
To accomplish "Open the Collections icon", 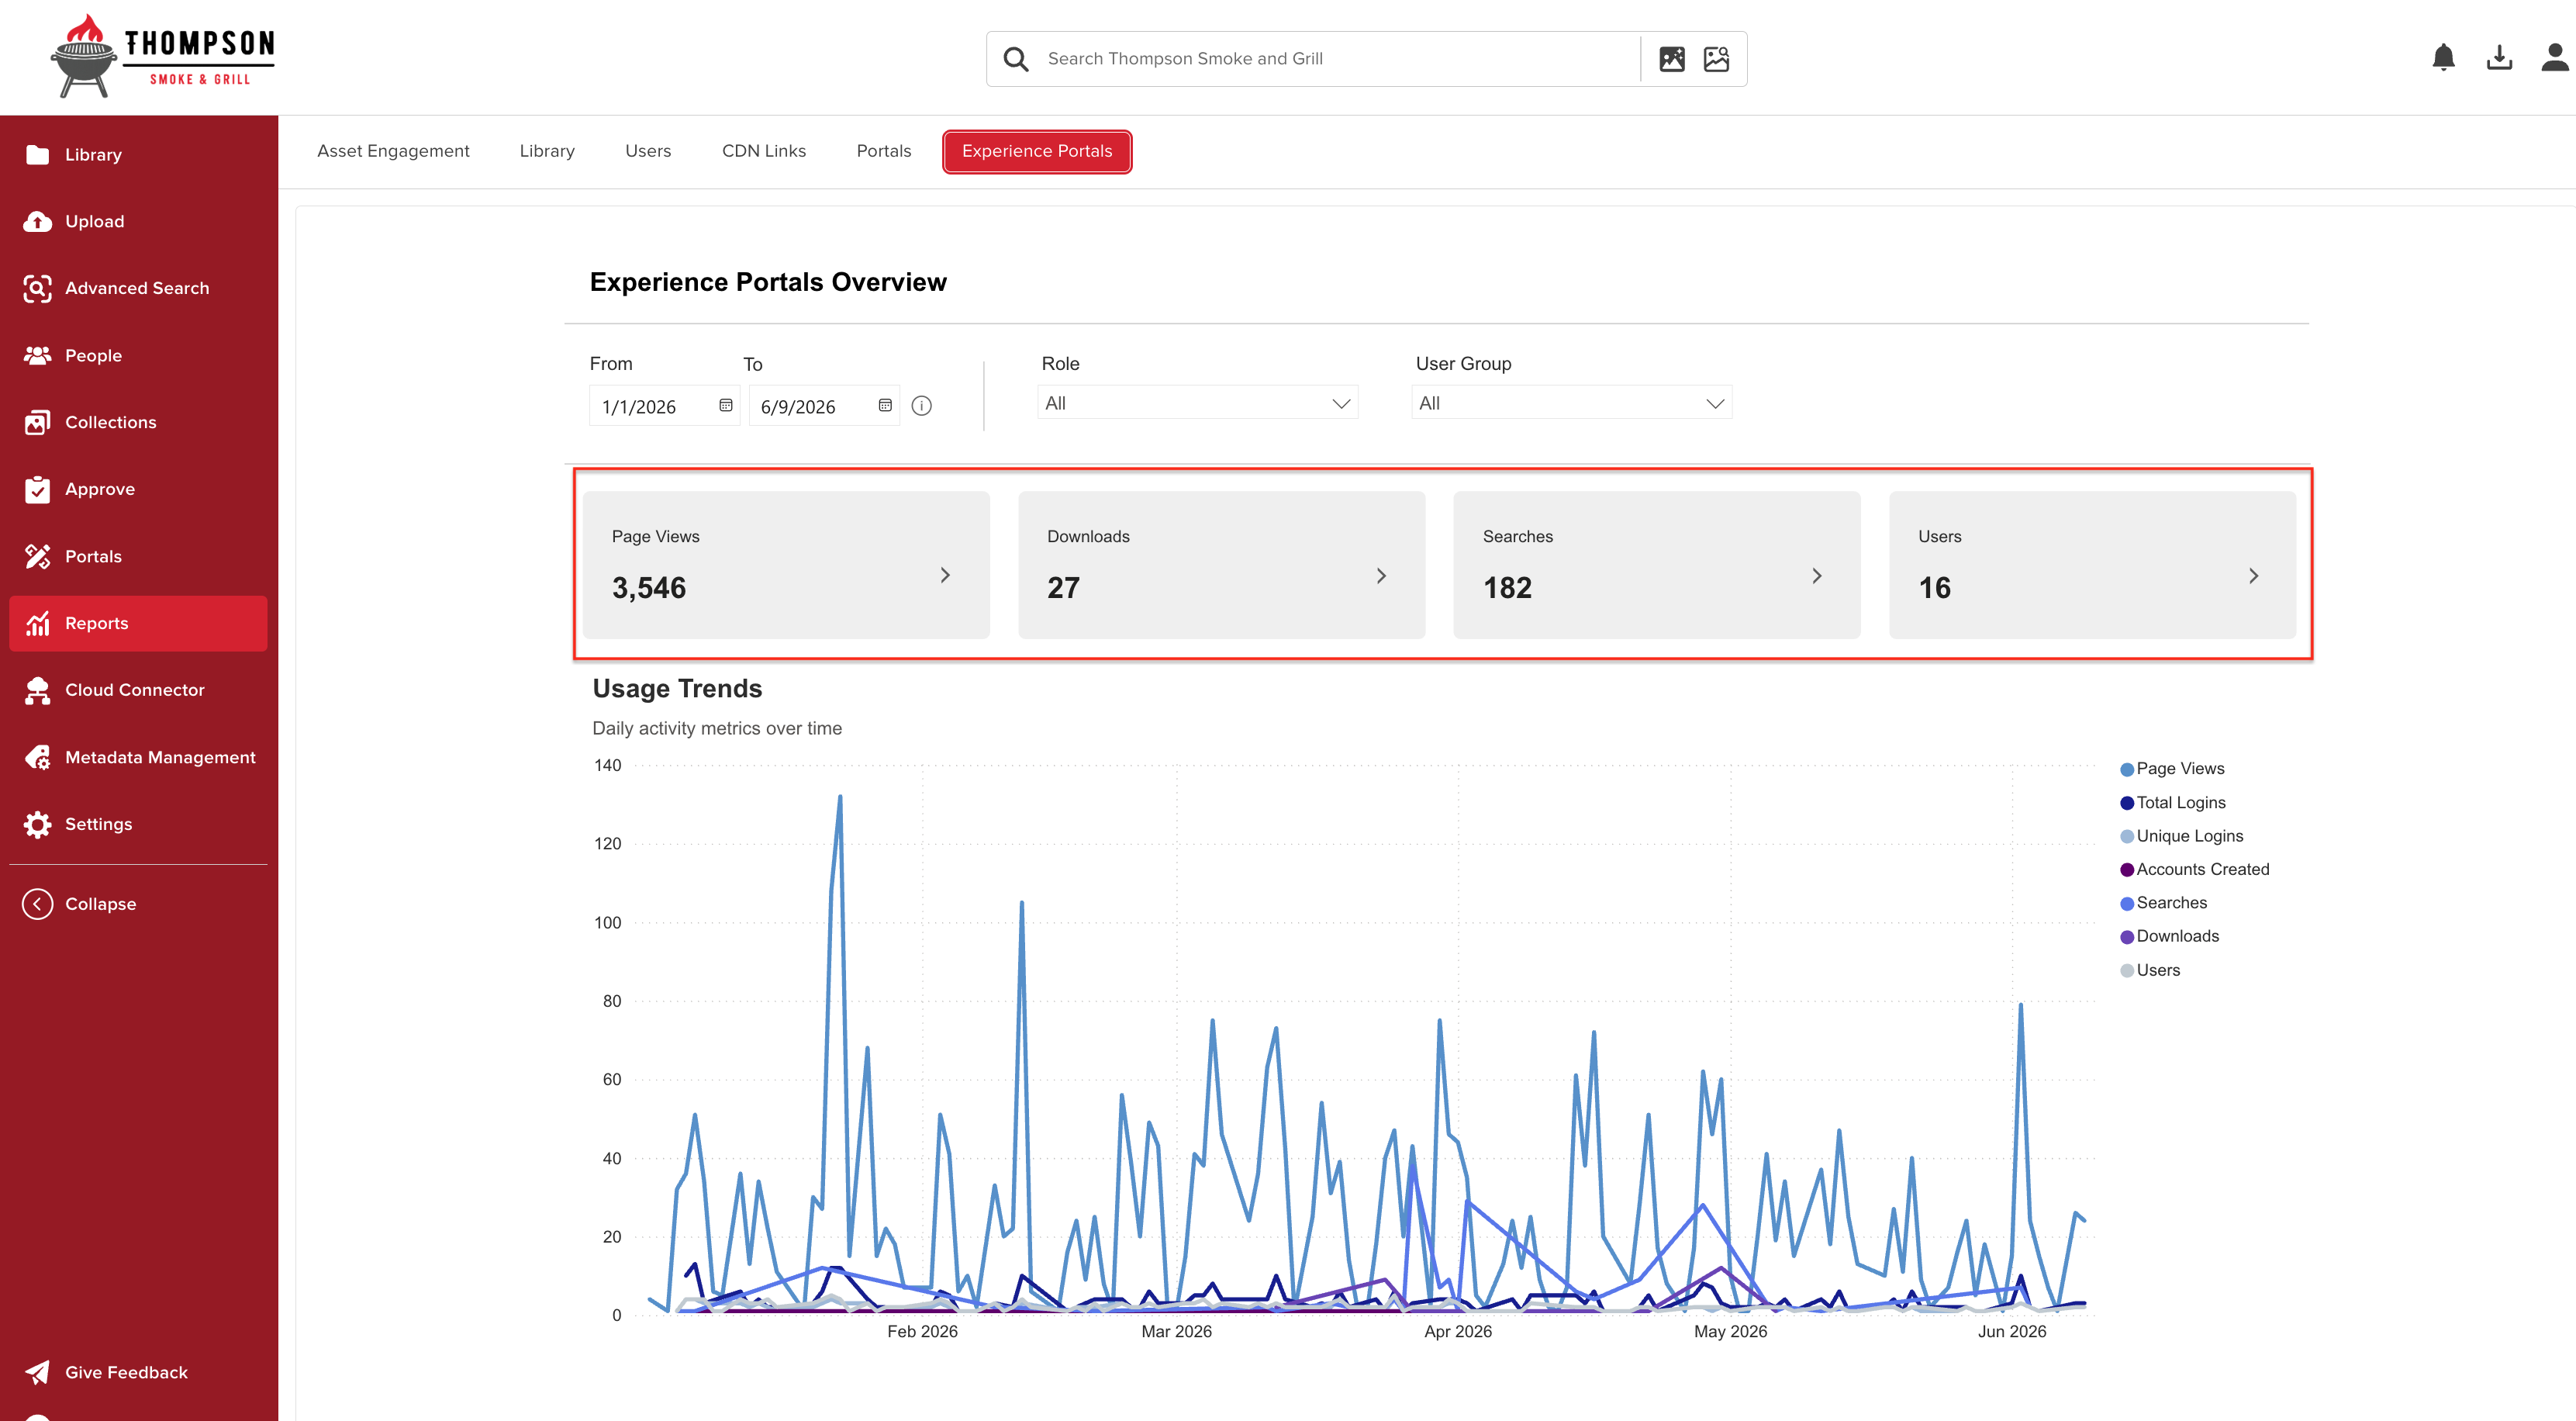I will coord(37,422).
